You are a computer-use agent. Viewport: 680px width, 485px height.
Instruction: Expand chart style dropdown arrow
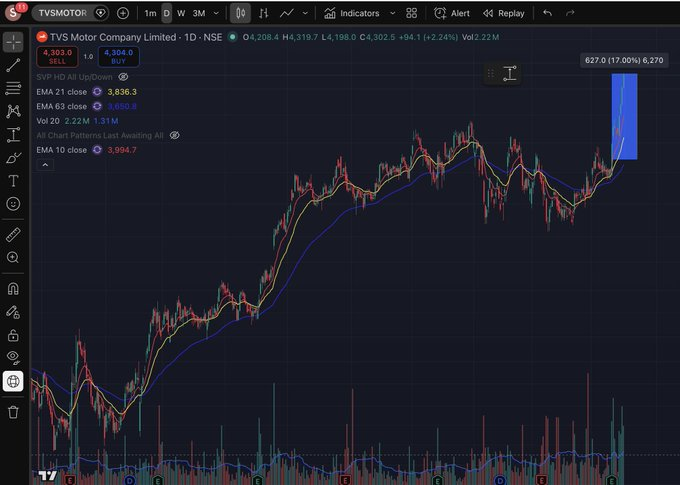305,13
